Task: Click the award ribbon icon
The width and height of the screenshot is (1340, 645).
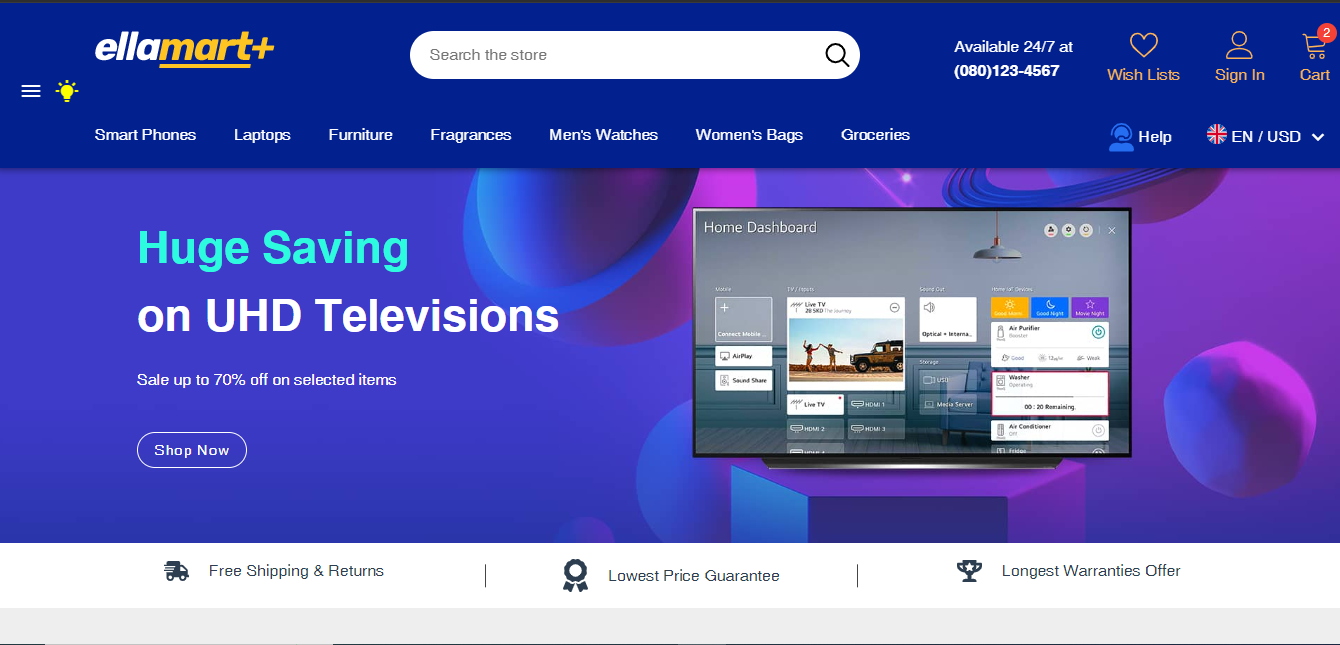Action: [575, 575]
